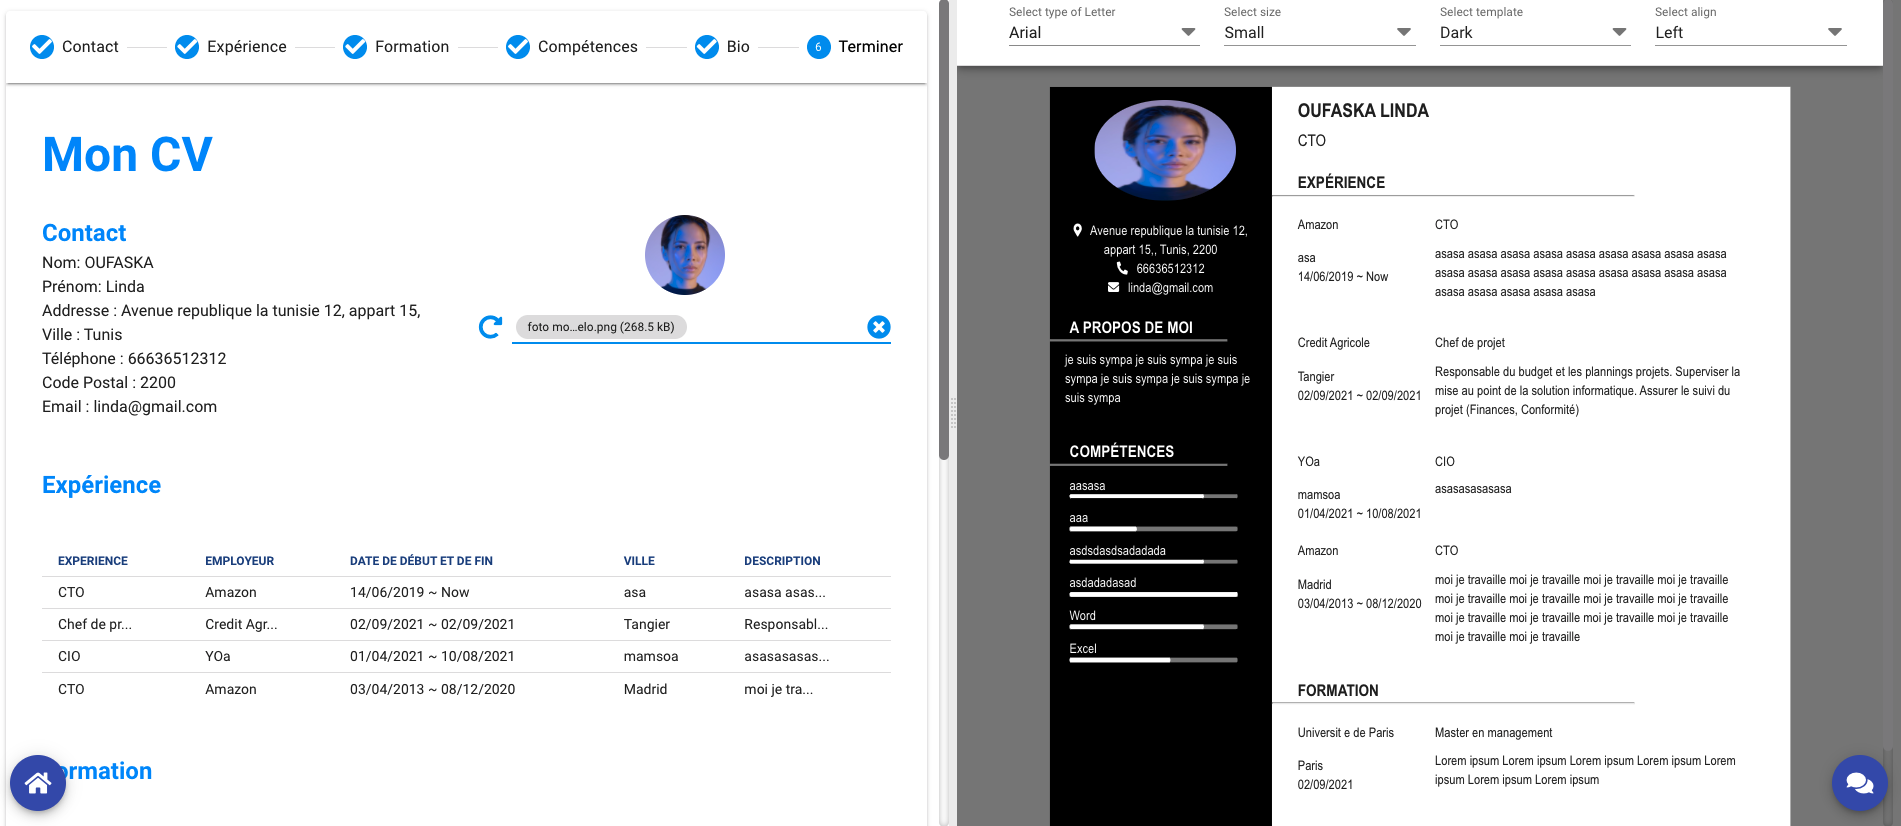Click the Small size dropdown arrow

(x=1404, y=32)
